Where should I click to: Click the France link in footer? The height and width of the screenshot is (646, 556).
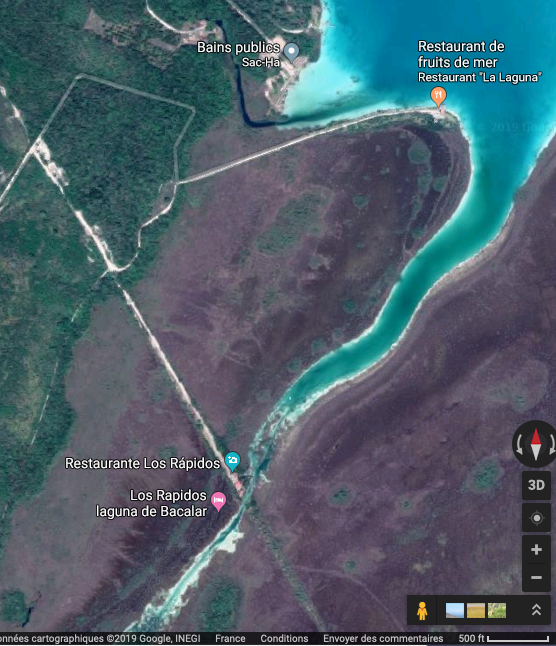click(230, 639)
